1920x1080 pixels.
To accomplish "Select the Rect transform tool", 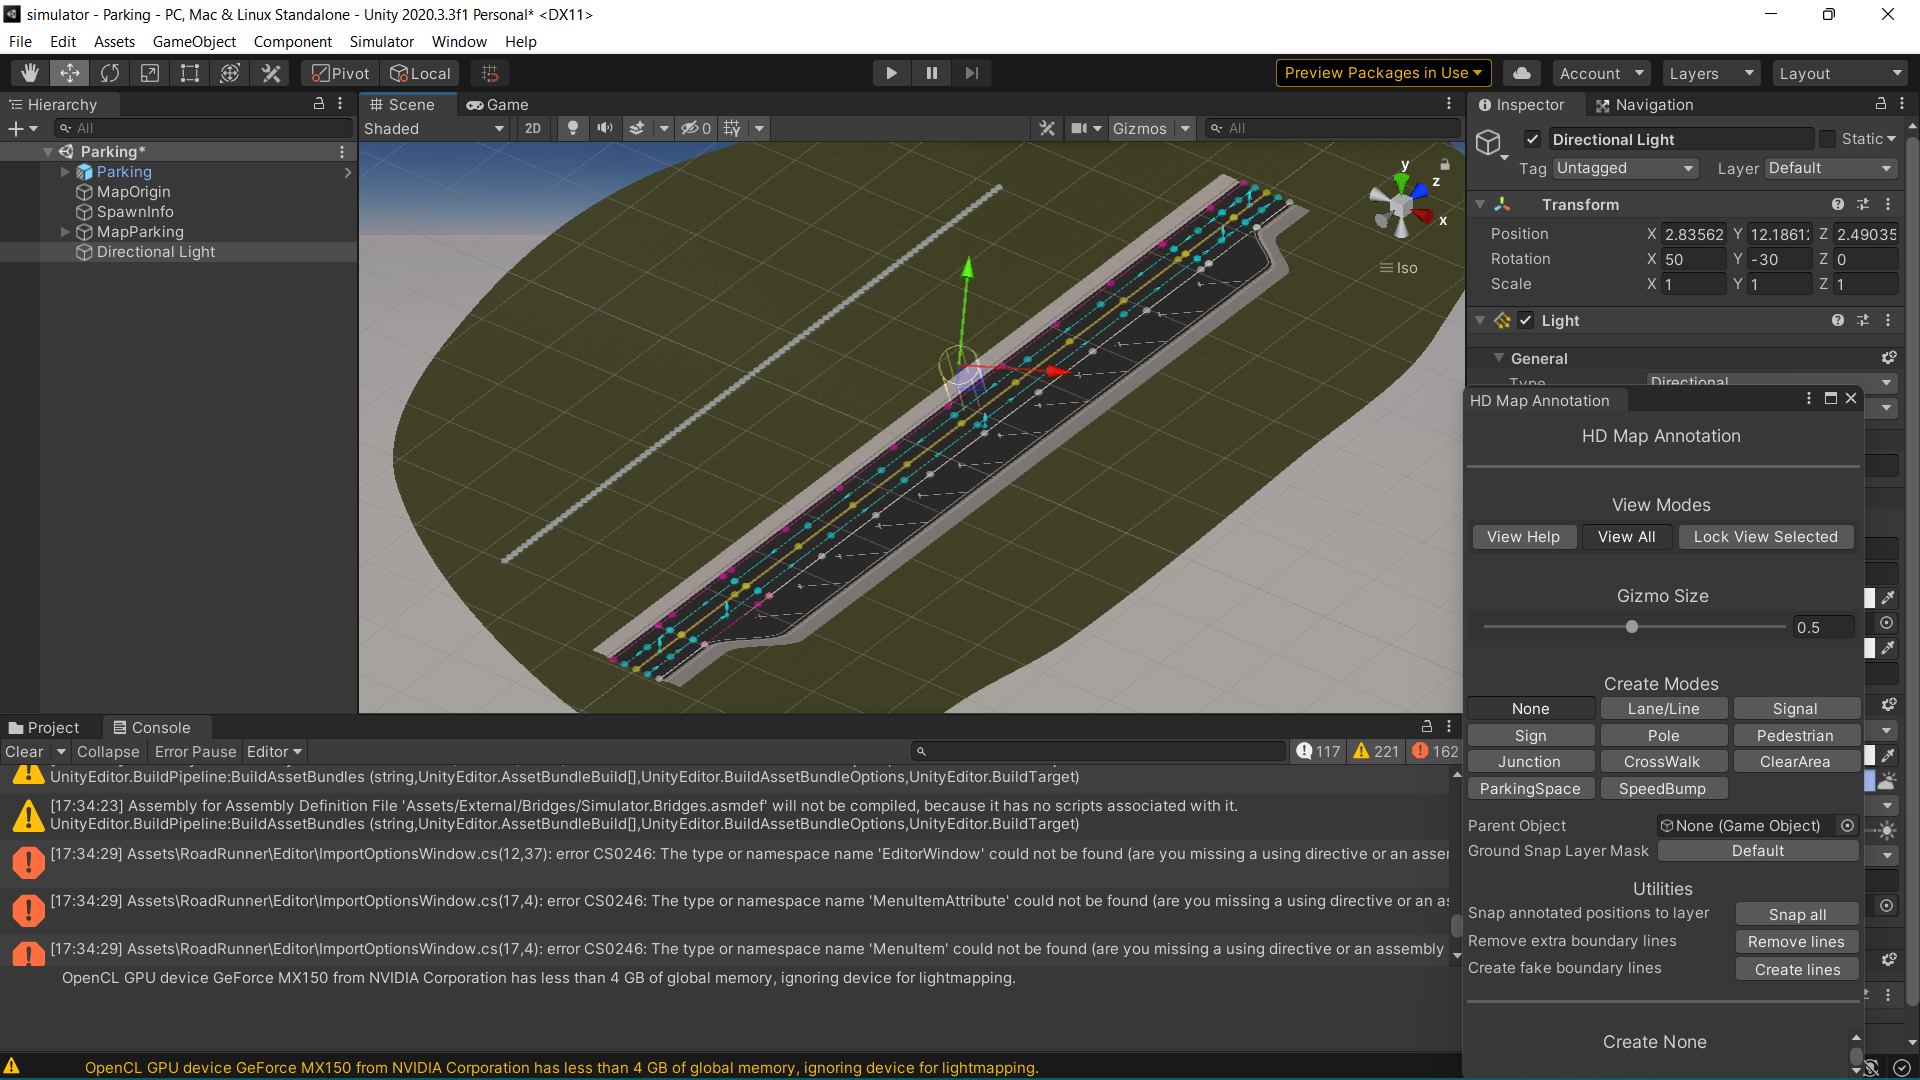I will [190, 73].
